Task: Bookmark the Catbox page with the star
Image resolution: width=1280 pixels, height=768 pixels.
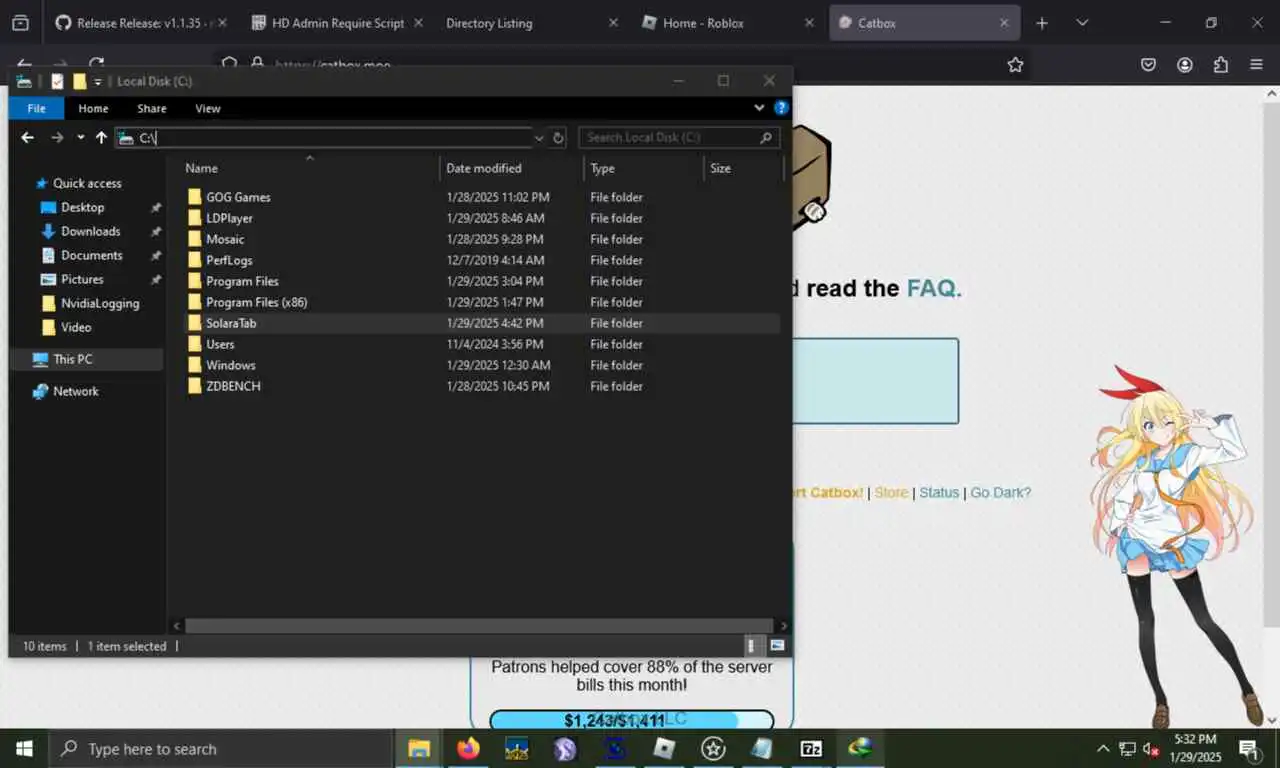Action: click(1015, 65)
